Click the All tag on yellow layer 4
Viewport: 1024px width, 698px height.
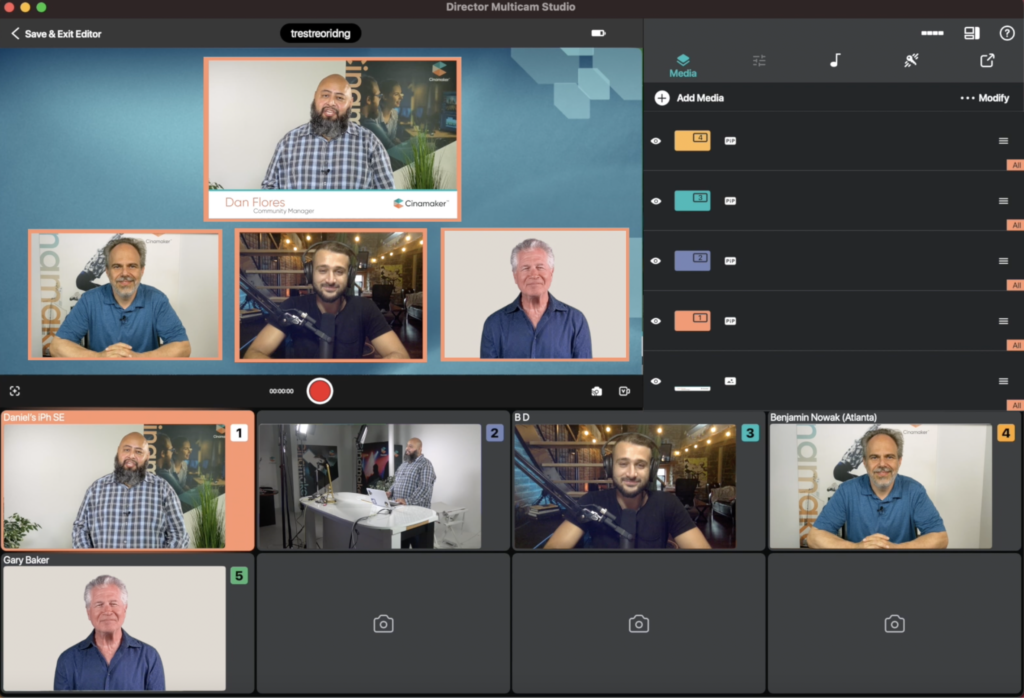click(1016, 165)
